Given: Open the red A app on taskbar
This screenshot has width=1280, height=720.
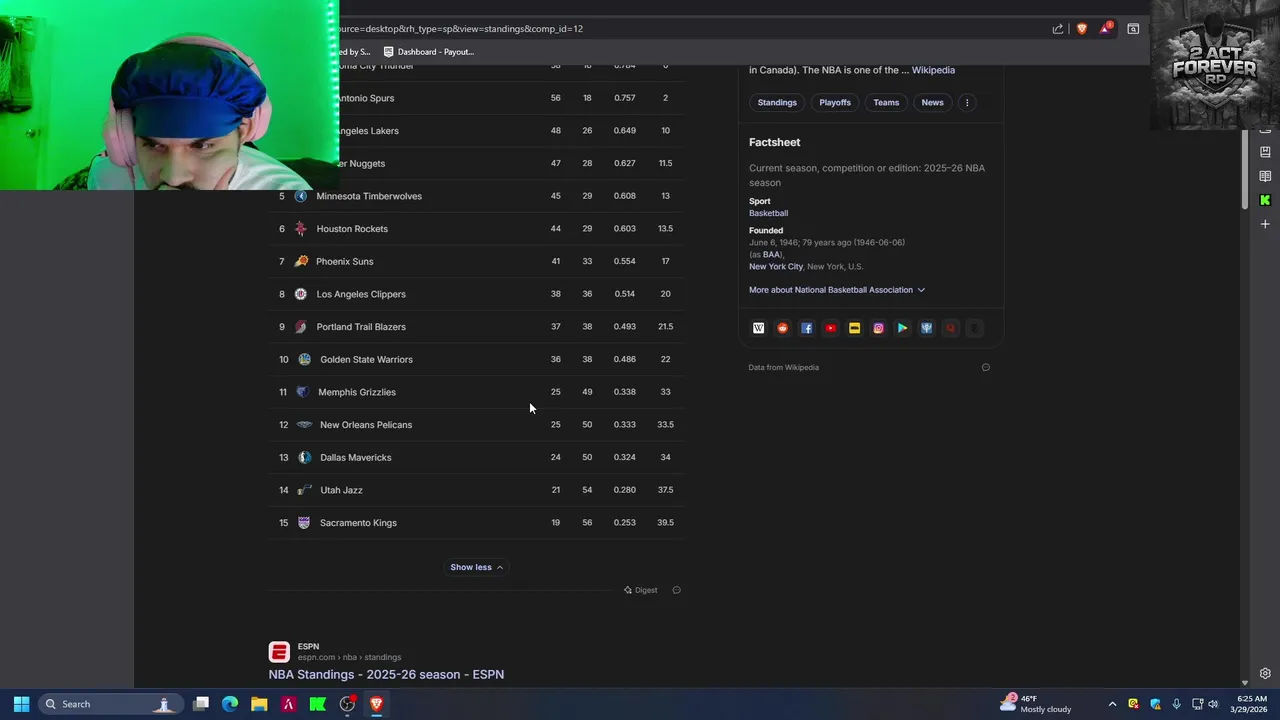Looking at the screenshot, I should (288, 704).
